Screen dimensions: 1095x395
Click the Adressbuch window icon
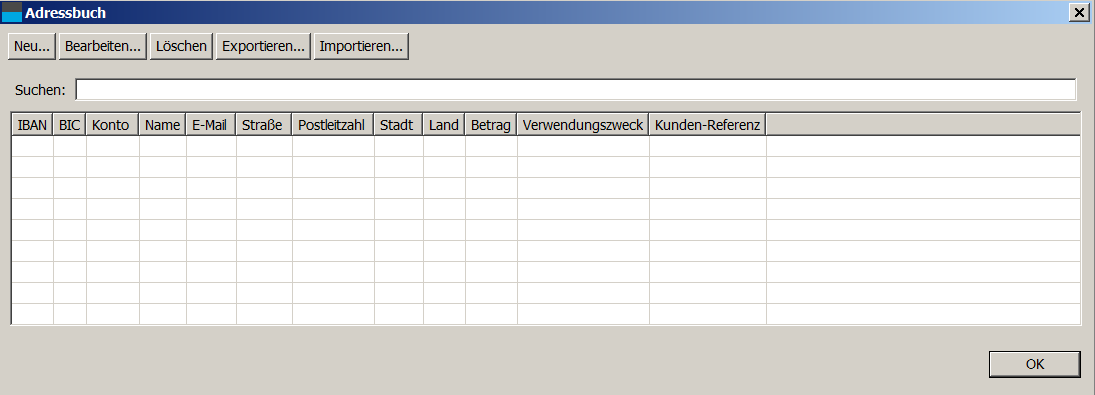13,12
